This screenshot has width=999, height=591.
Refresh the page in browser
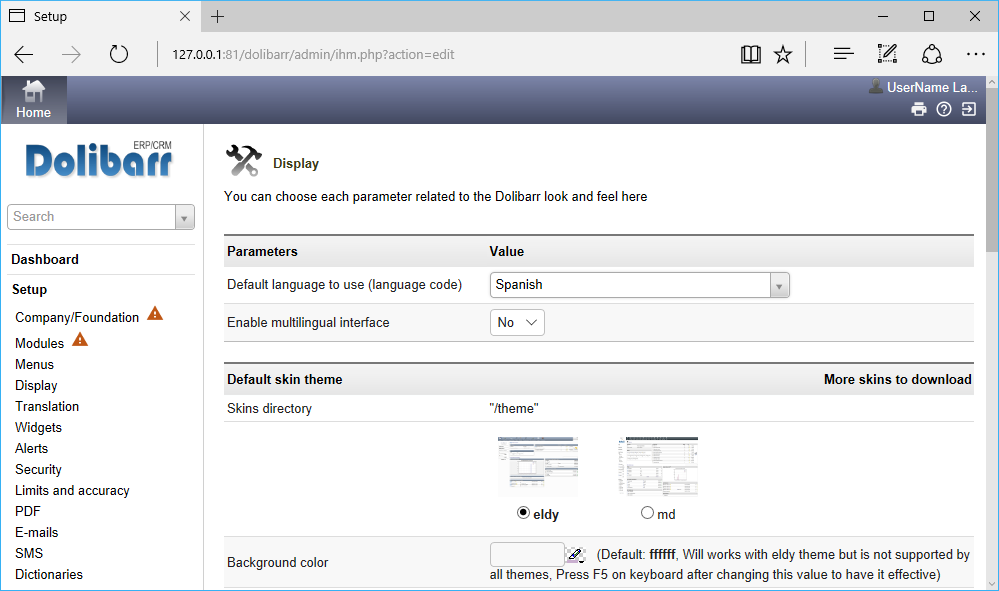click(119, 54)
